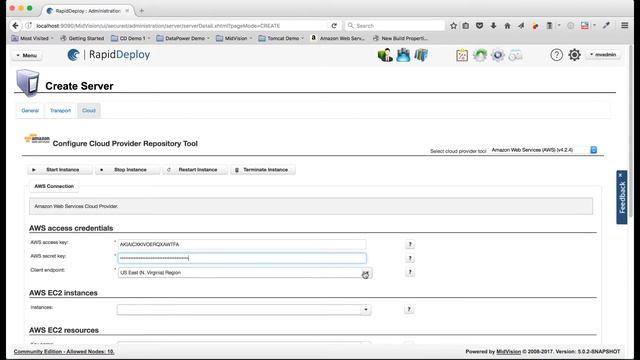Screen dimensions: 640x360
Task: Open the RapidDeploy Menu dropdown
Action: point(27,55)
